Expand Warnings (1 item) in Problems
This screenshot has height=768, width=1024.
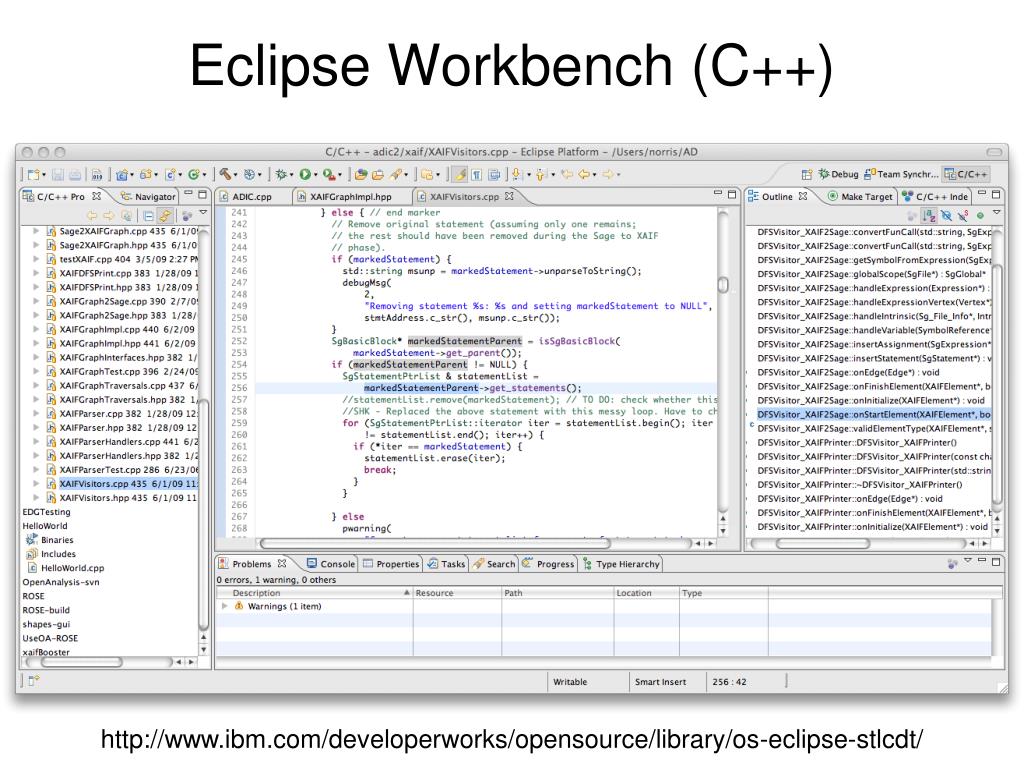click(x=225, y=606)
